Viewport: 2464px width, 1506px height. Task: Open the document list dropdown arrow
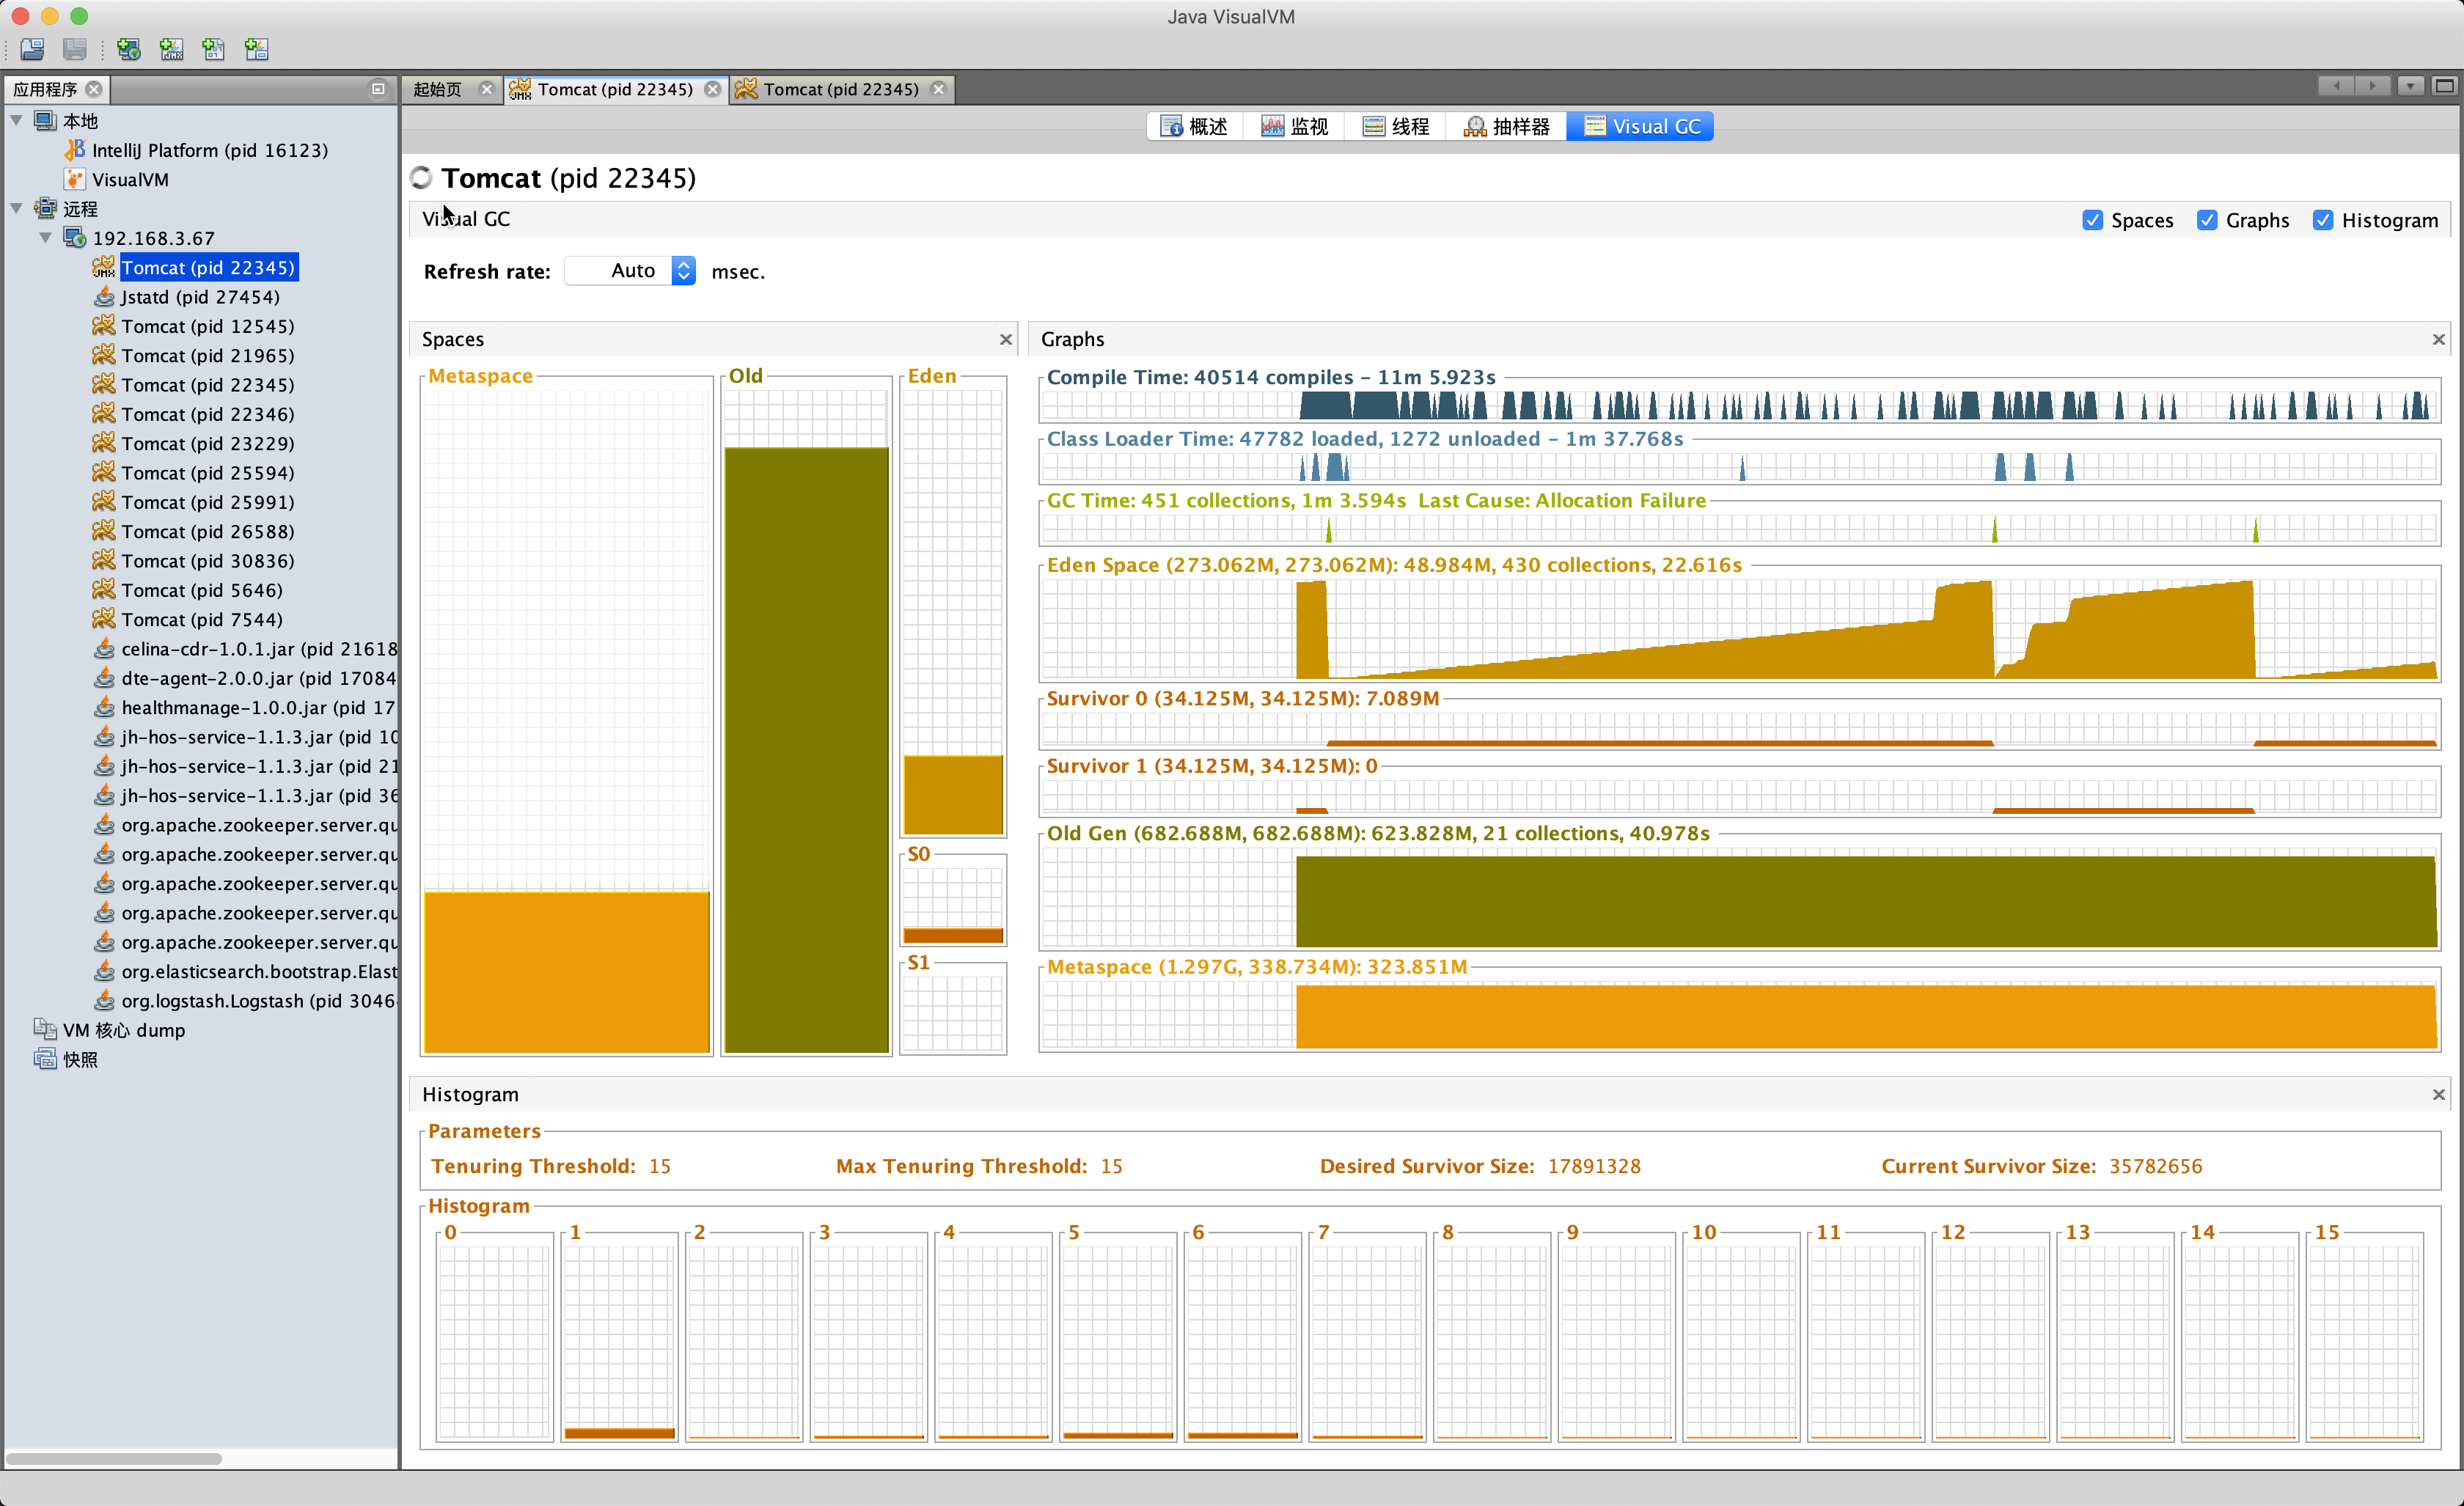[x=2410, y=86]
